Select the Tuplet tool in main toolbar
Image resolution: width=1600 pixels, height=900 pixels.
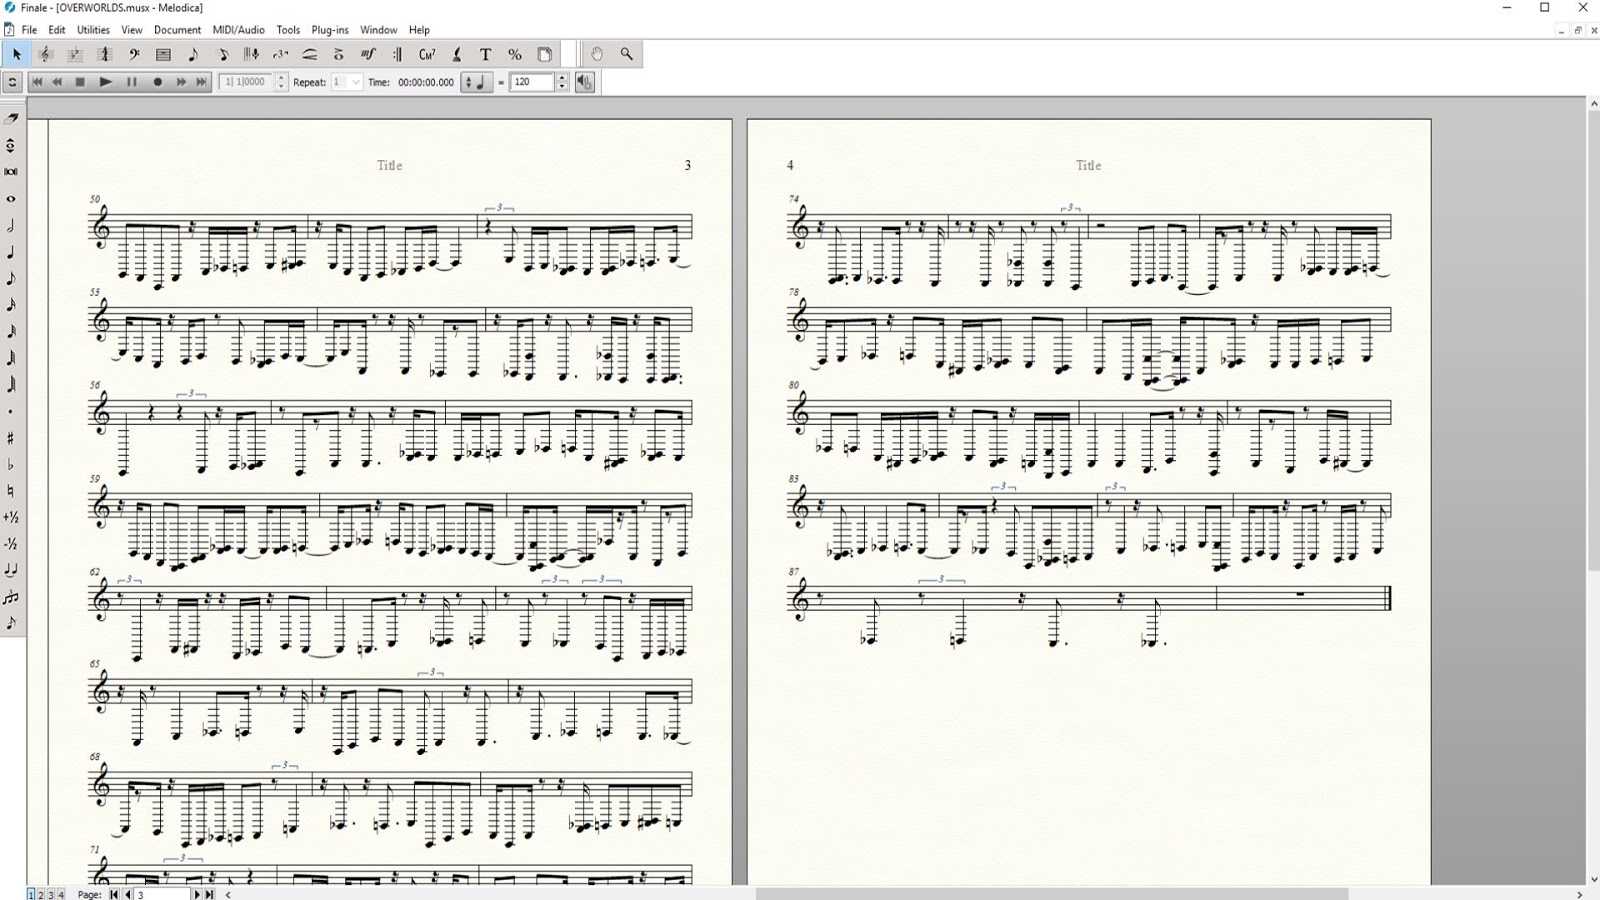280,54
